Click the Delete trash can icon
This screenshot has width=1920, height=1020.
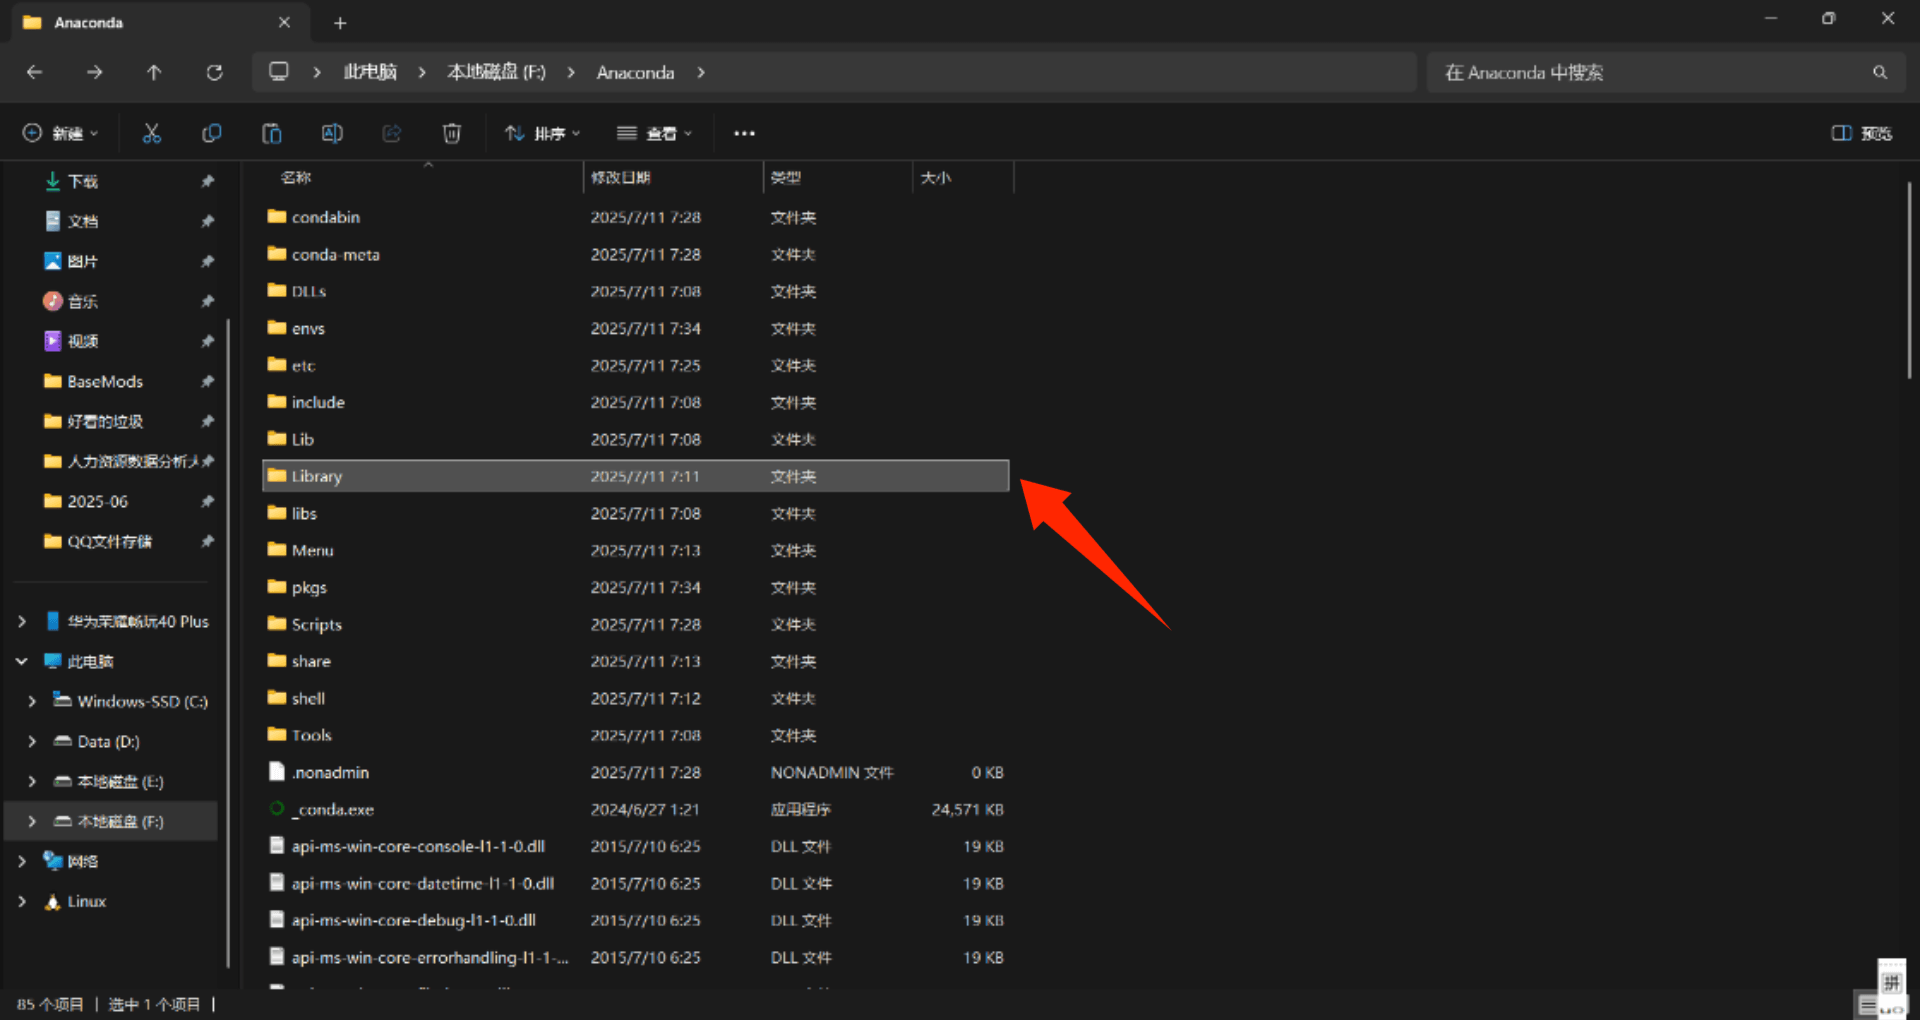click(452, 133)
